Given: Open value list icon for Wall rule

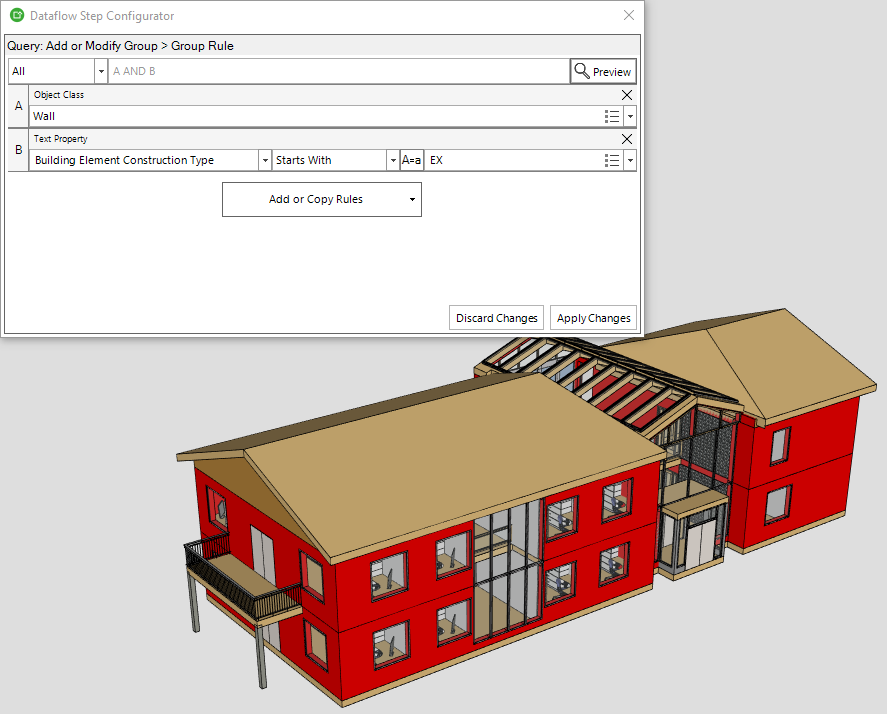Looking at the screenshot, I should click(x=612, y=117).
